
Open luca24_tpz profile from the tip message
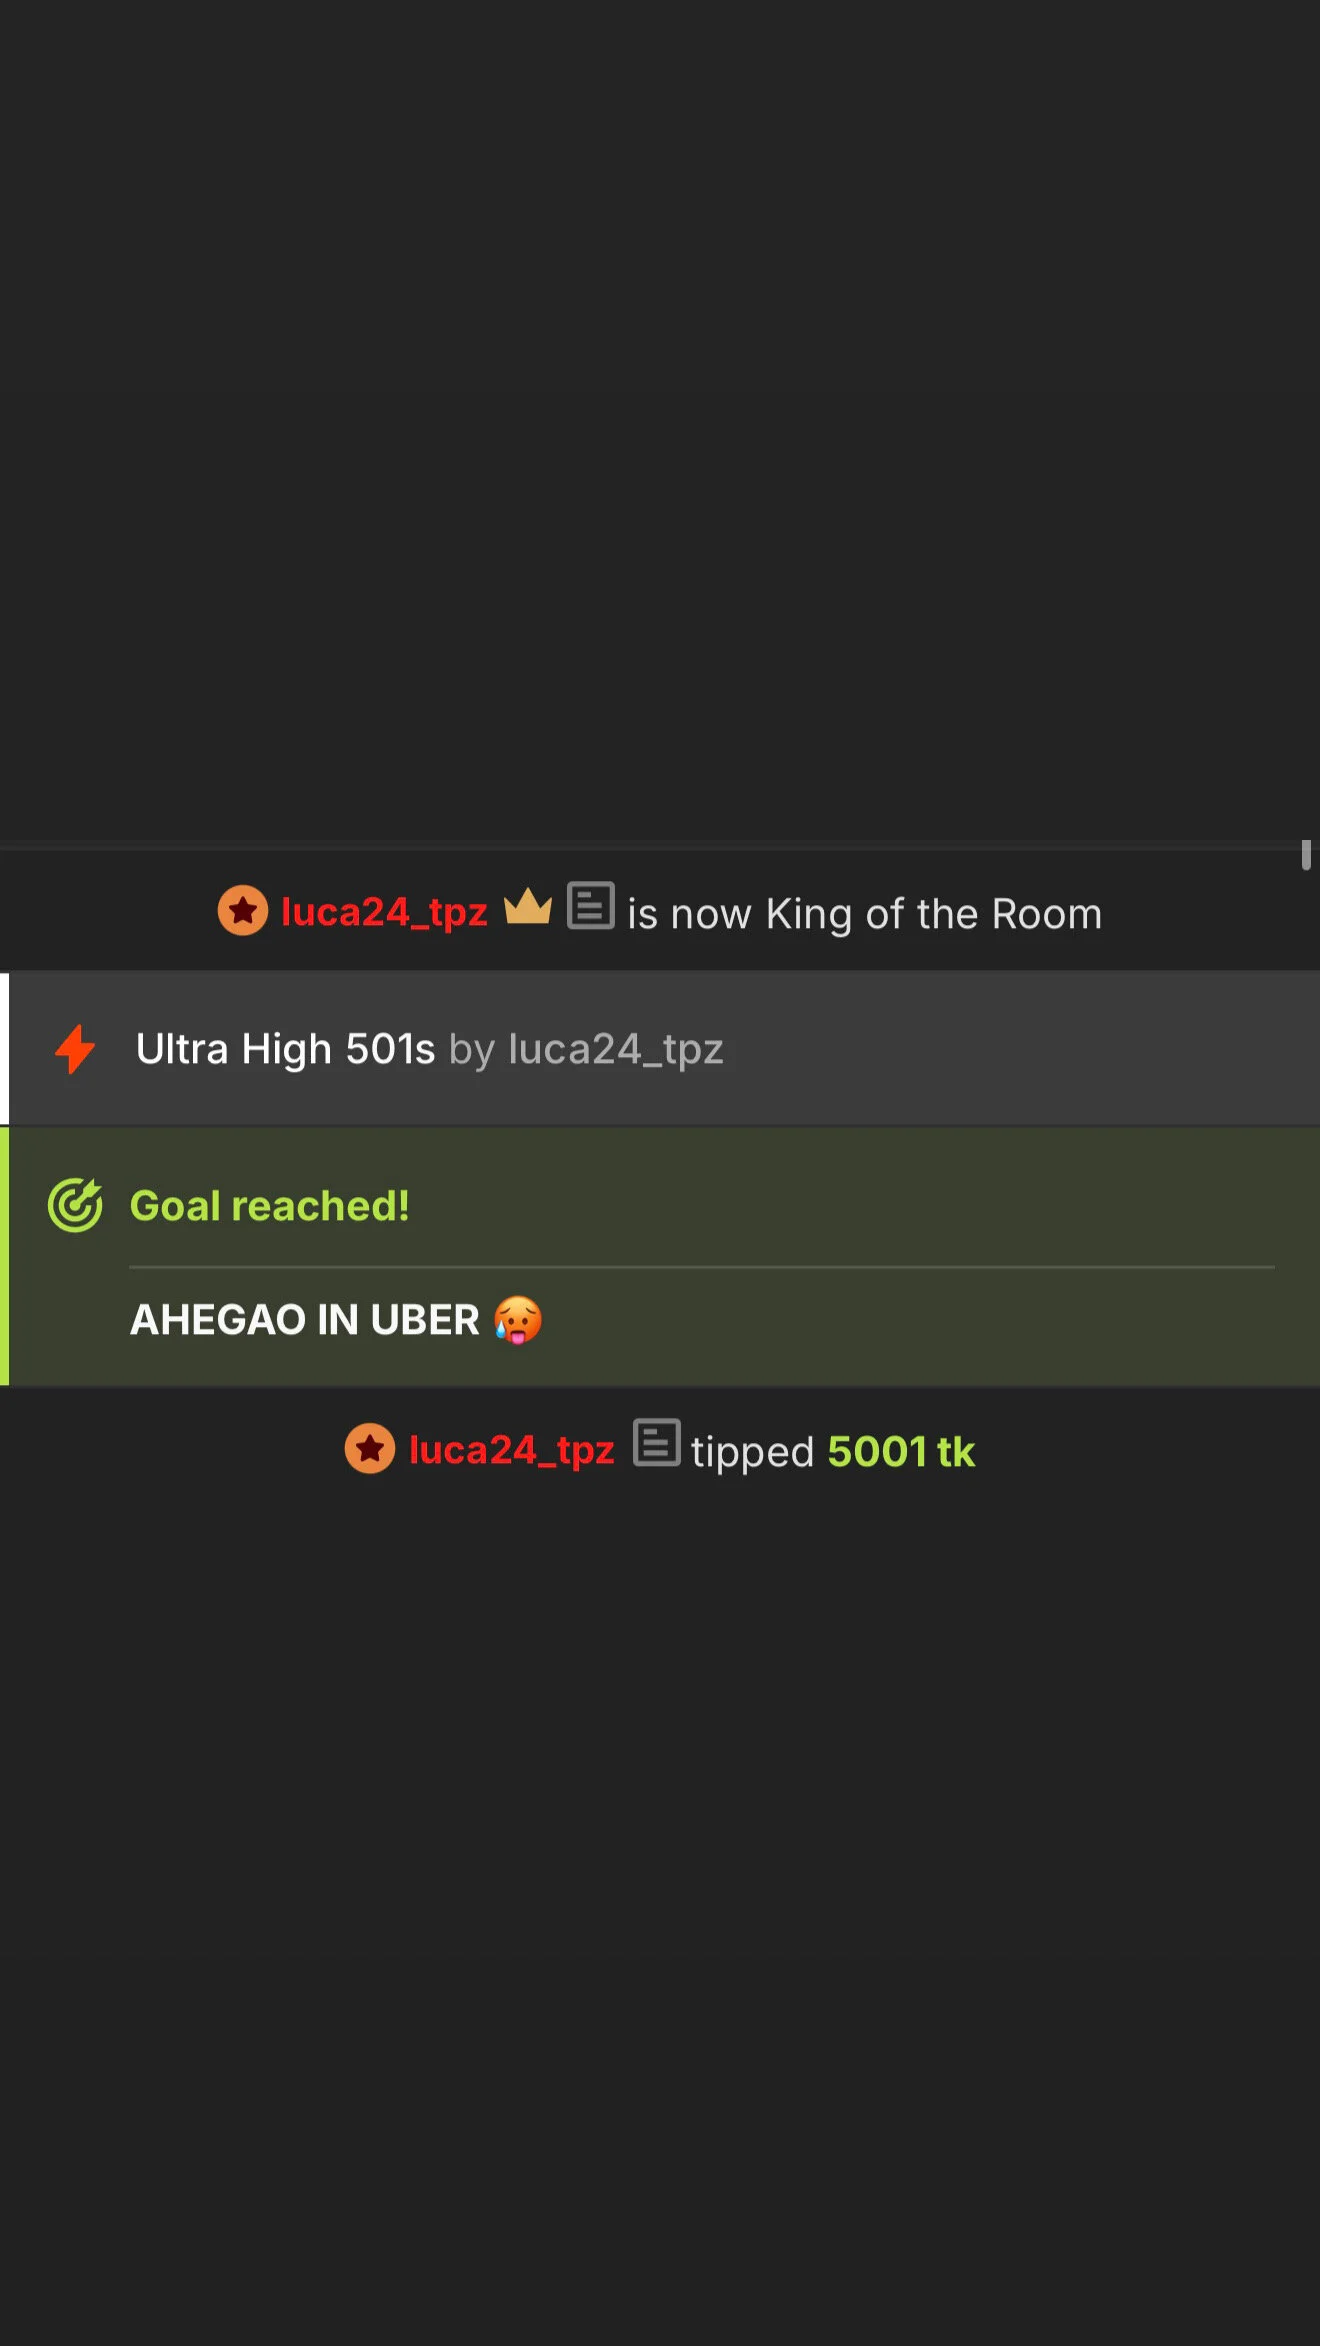[x=511, y=1450]
